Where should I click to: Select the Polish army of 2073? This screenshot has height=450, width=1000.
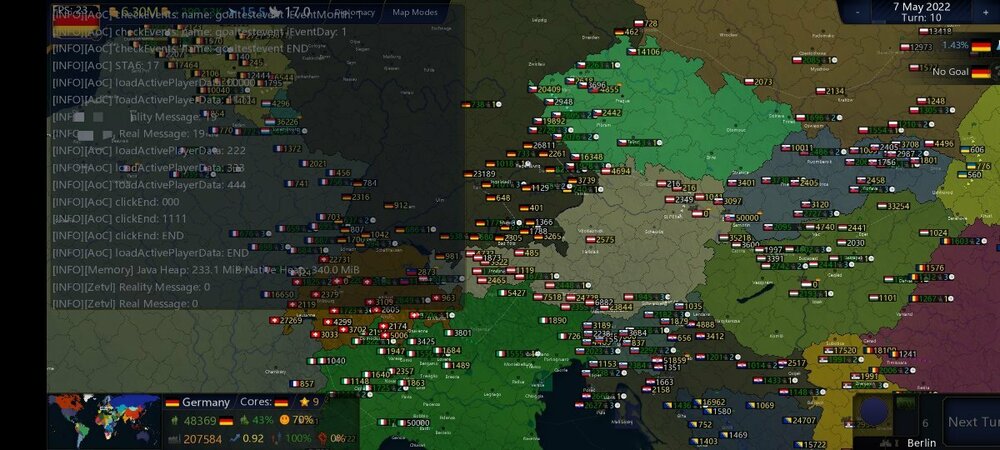tap(758, 82)
